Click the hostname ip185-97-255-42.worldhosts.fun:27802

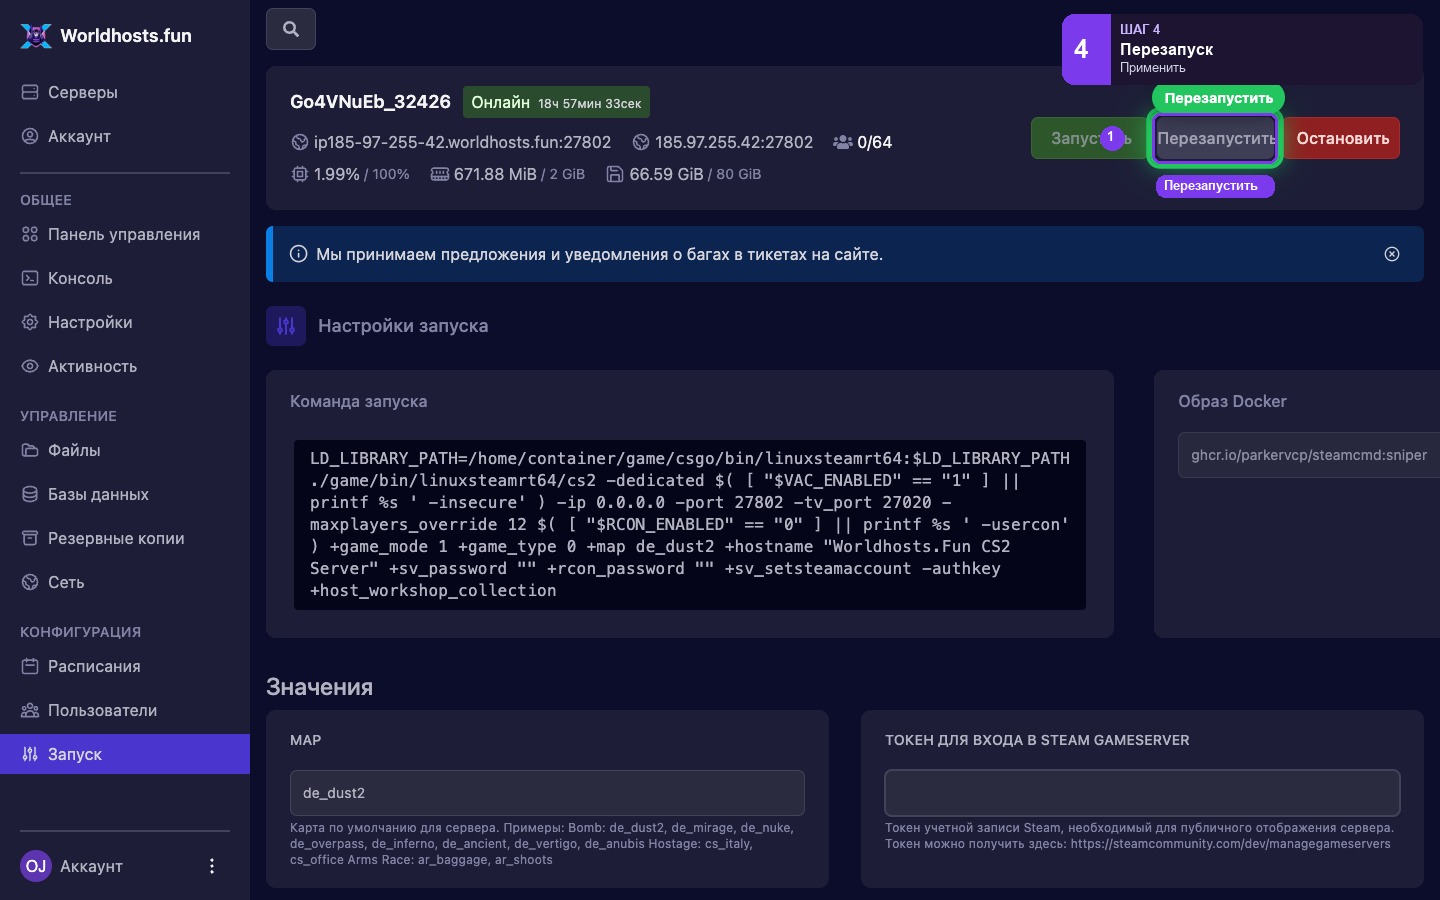click(462, 142)
